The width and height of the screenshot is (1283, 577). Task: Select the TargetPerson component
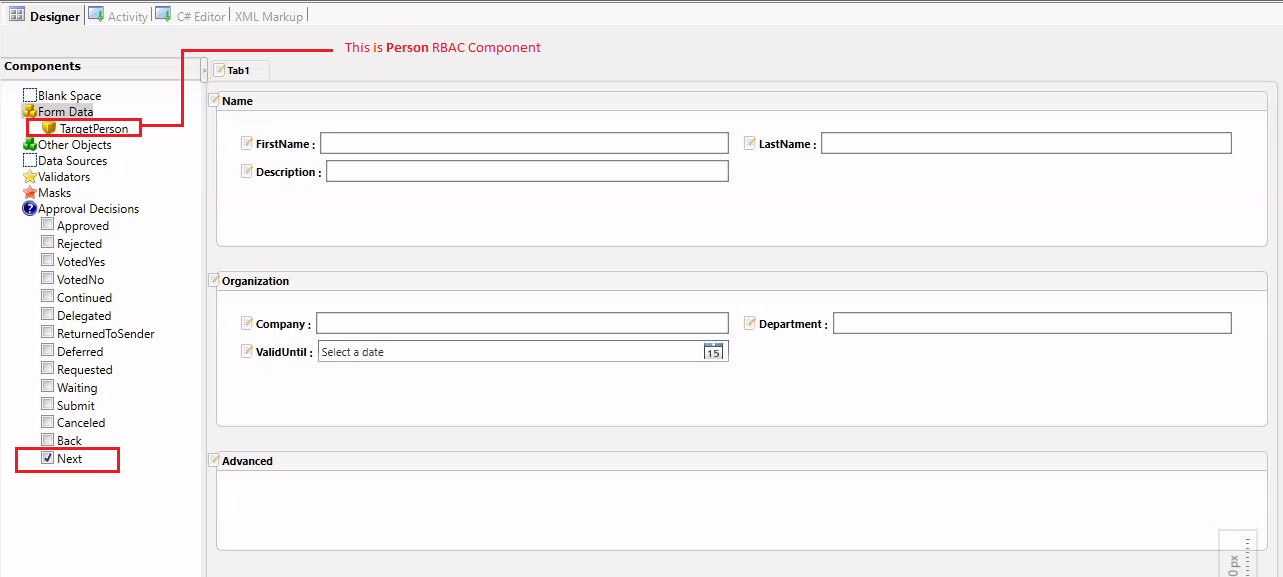(x=93, y=129)
